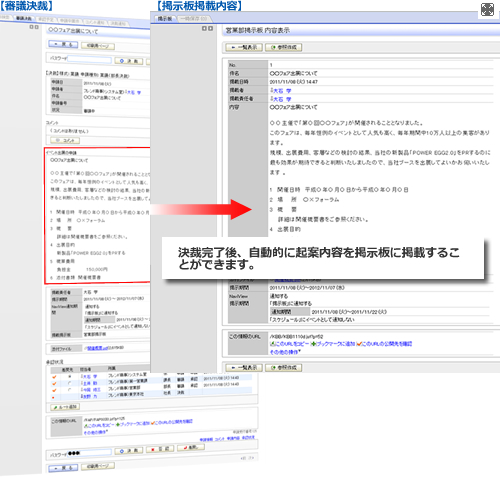Click the 差戻し button in the approval window
The width and height of the screenshot is (500, 477).
pyautogui.click(x=191, y=447)
